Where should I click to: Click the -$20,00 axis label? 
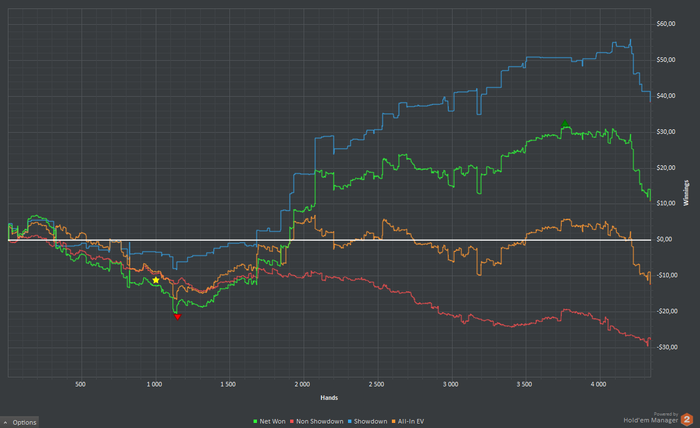(x=667, y=312)
